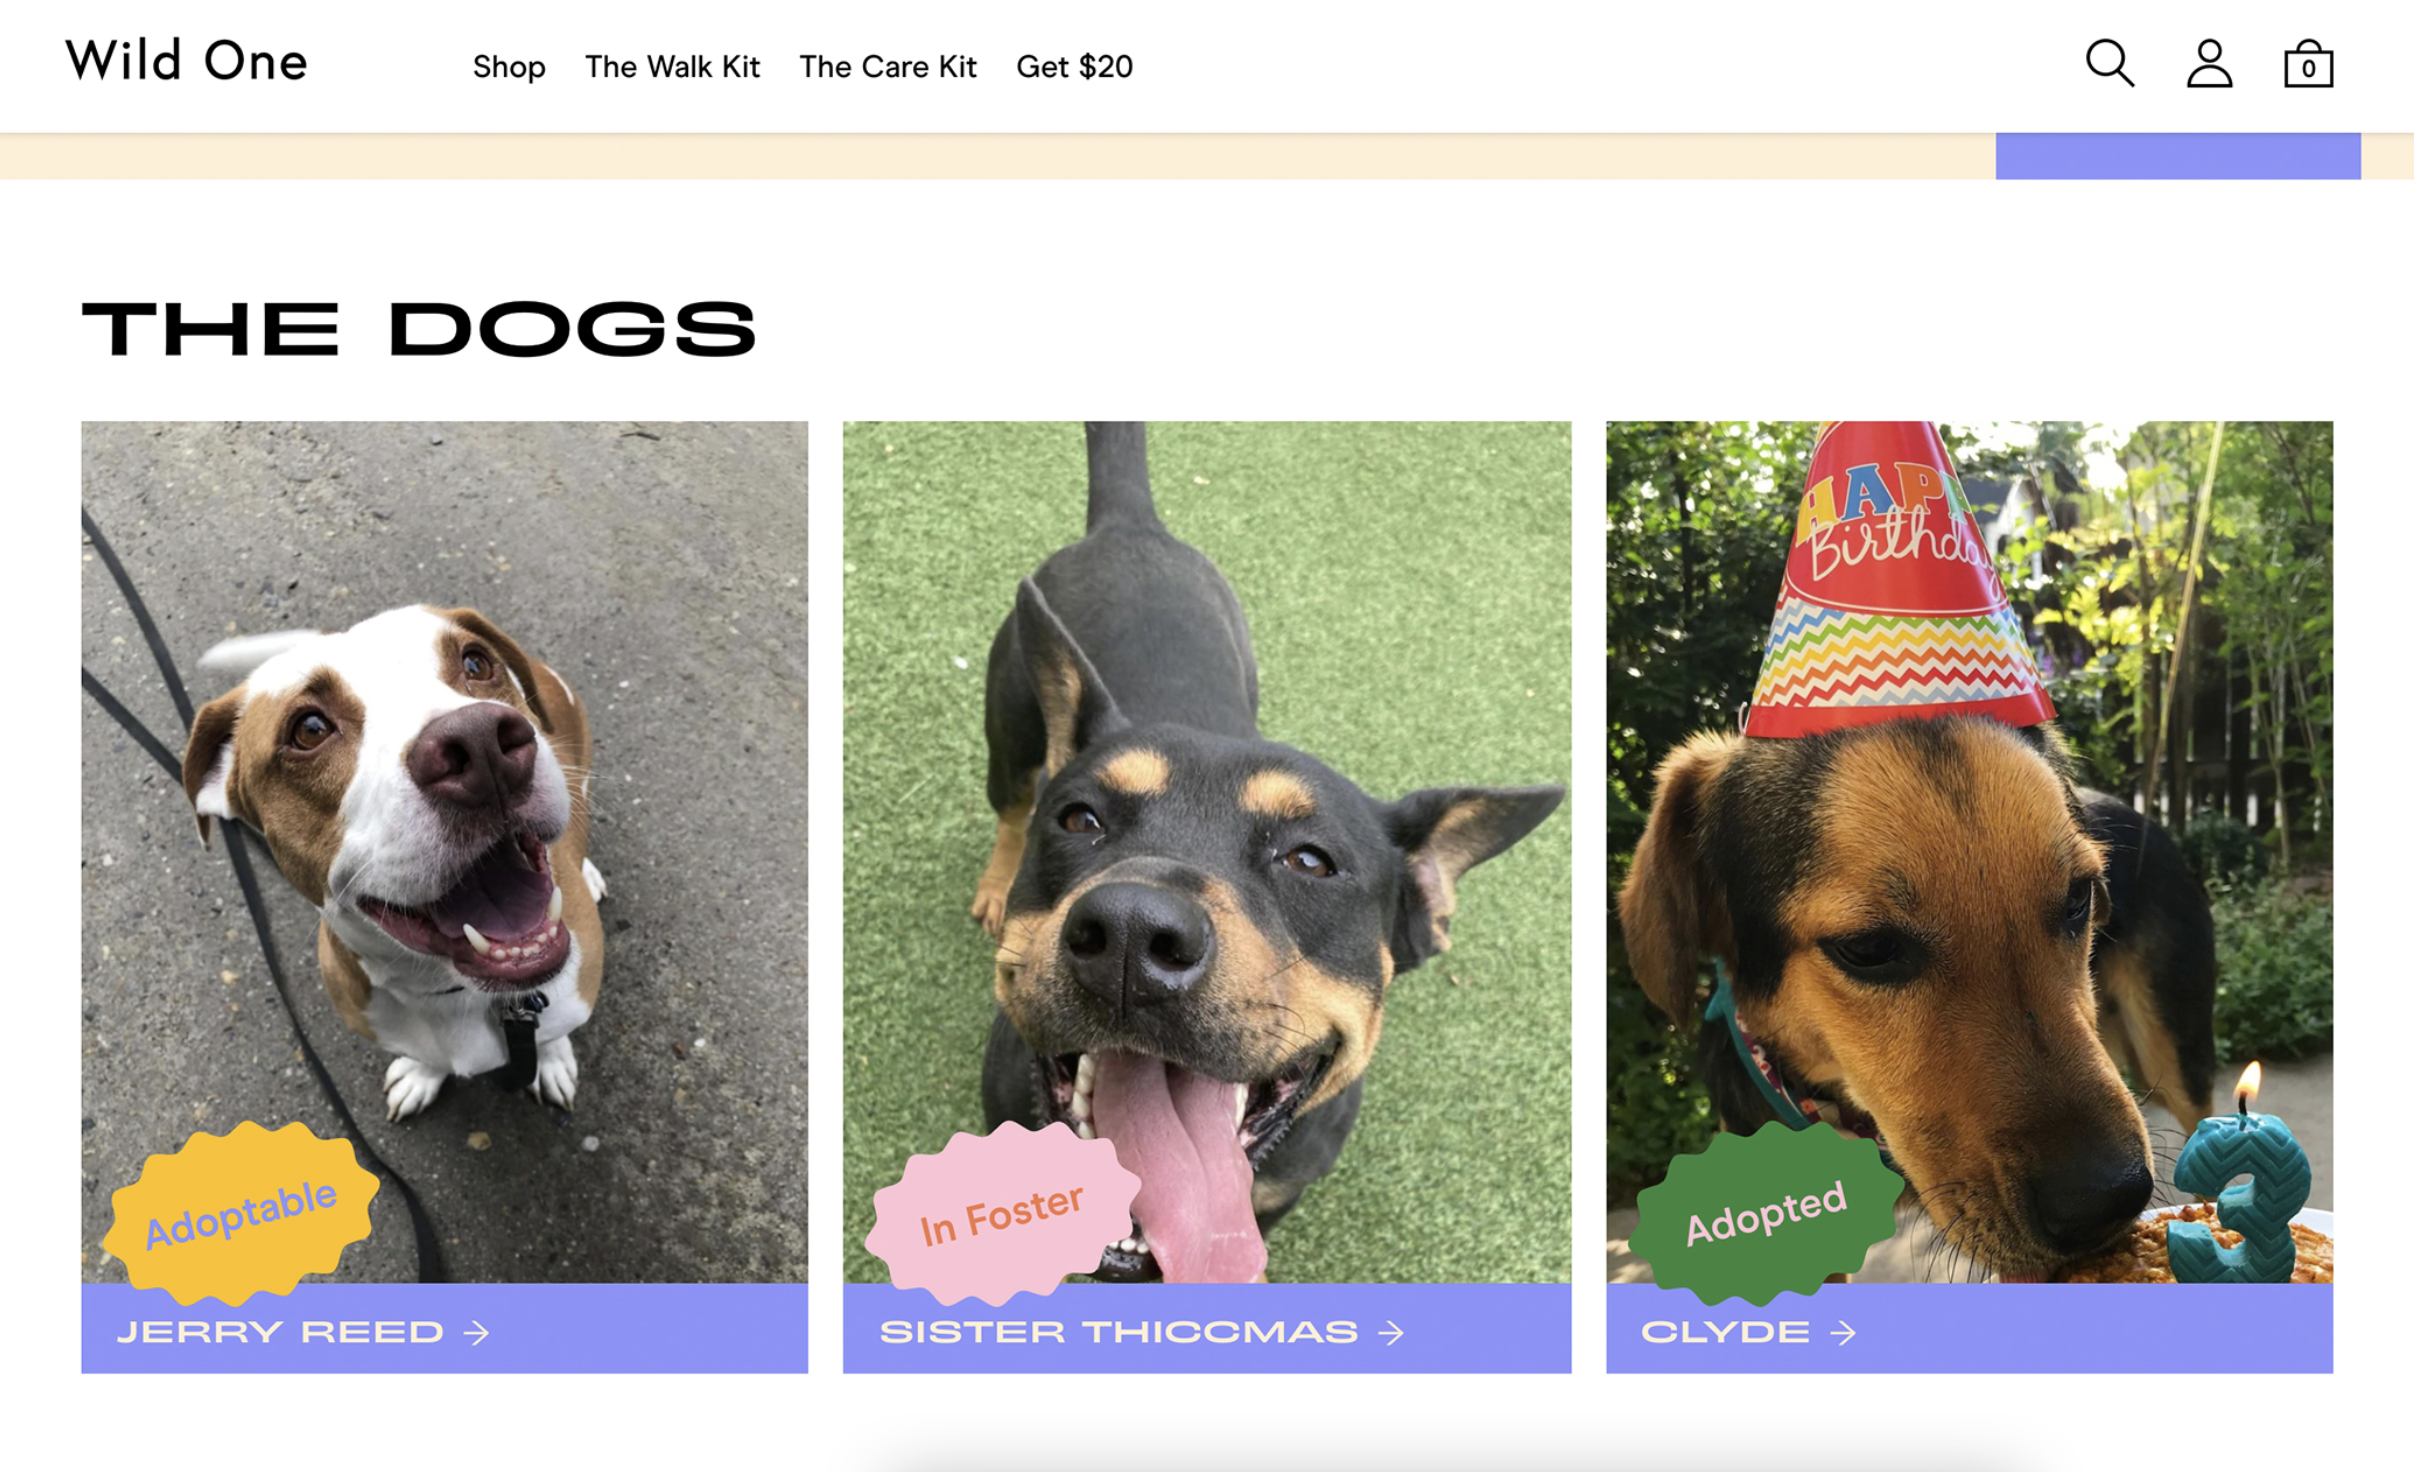Click the yellow Adoptable badge
Viewport: 2414px width, 1472px height.
(x=241, y=1213)
